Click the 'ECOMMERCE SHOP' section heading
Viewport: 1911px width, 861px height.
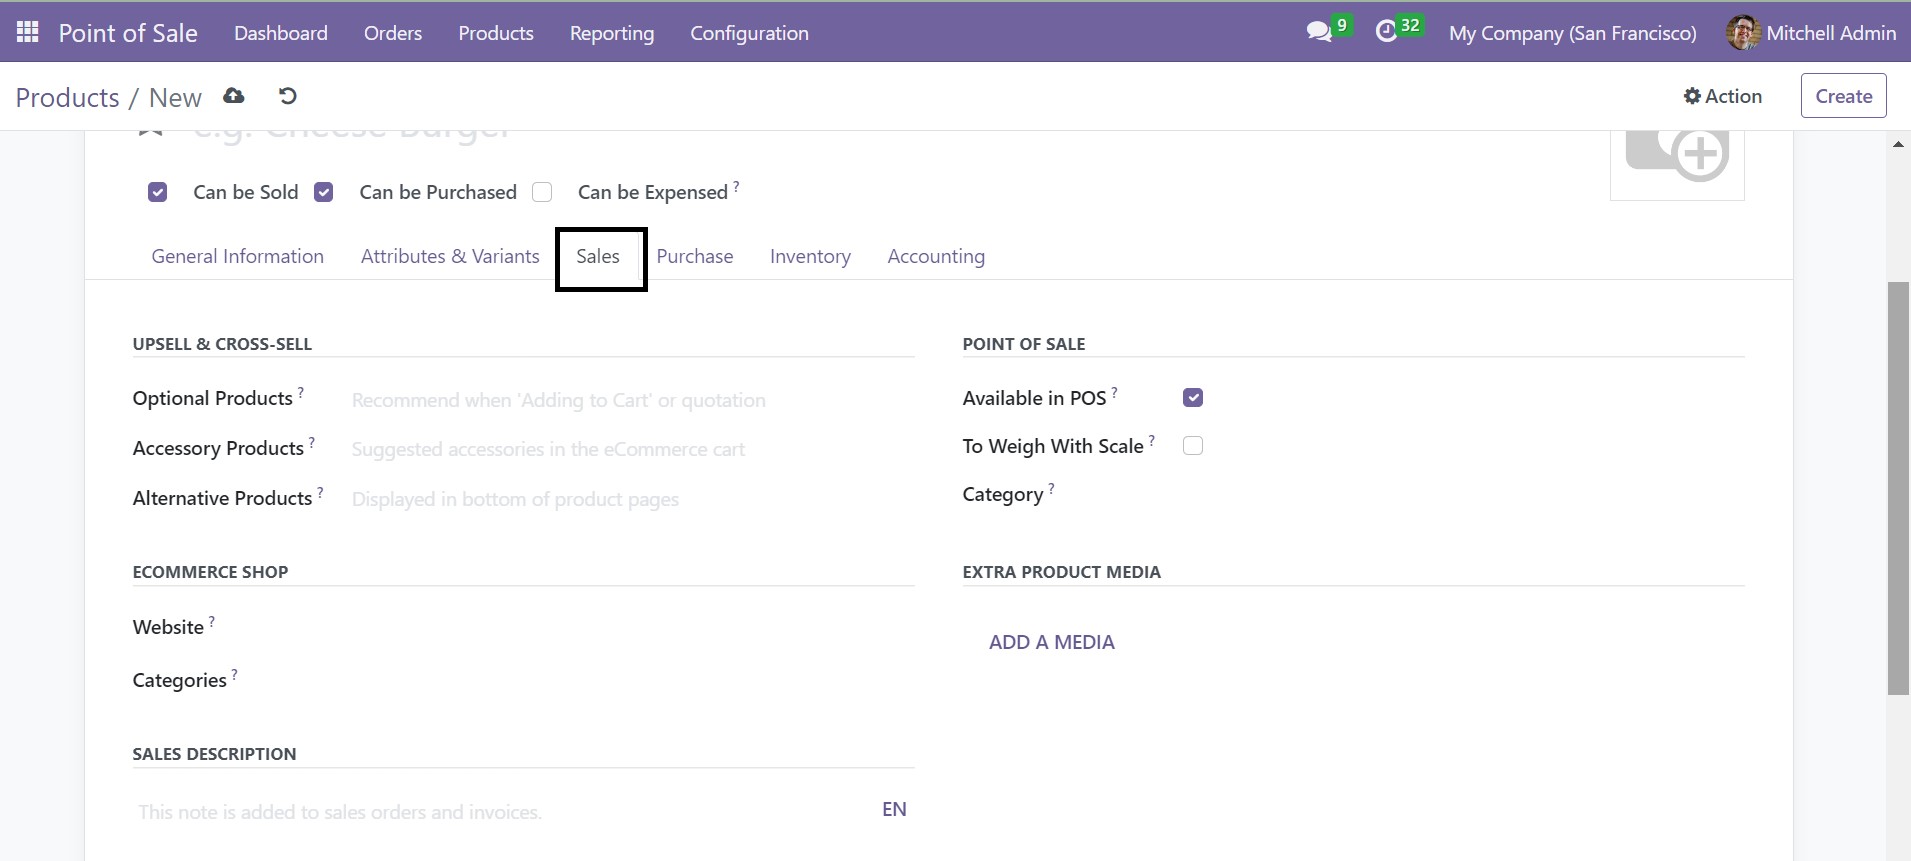click(x=210, y=572)
